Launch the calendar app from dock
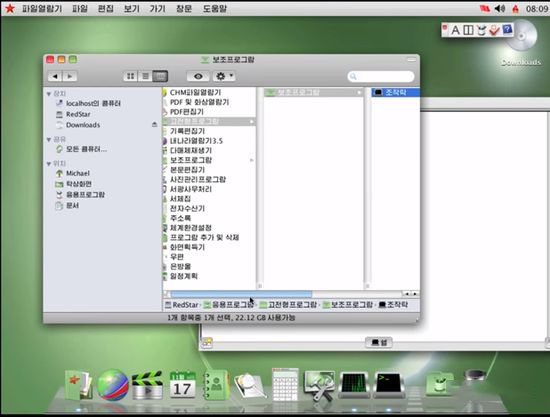 pos(182,385)
